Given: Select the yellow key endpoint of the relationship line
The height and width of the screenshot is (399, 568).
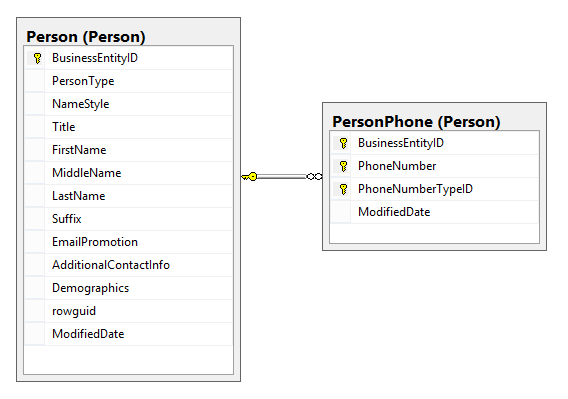Looking at the screenshot, I should (249, 176).
